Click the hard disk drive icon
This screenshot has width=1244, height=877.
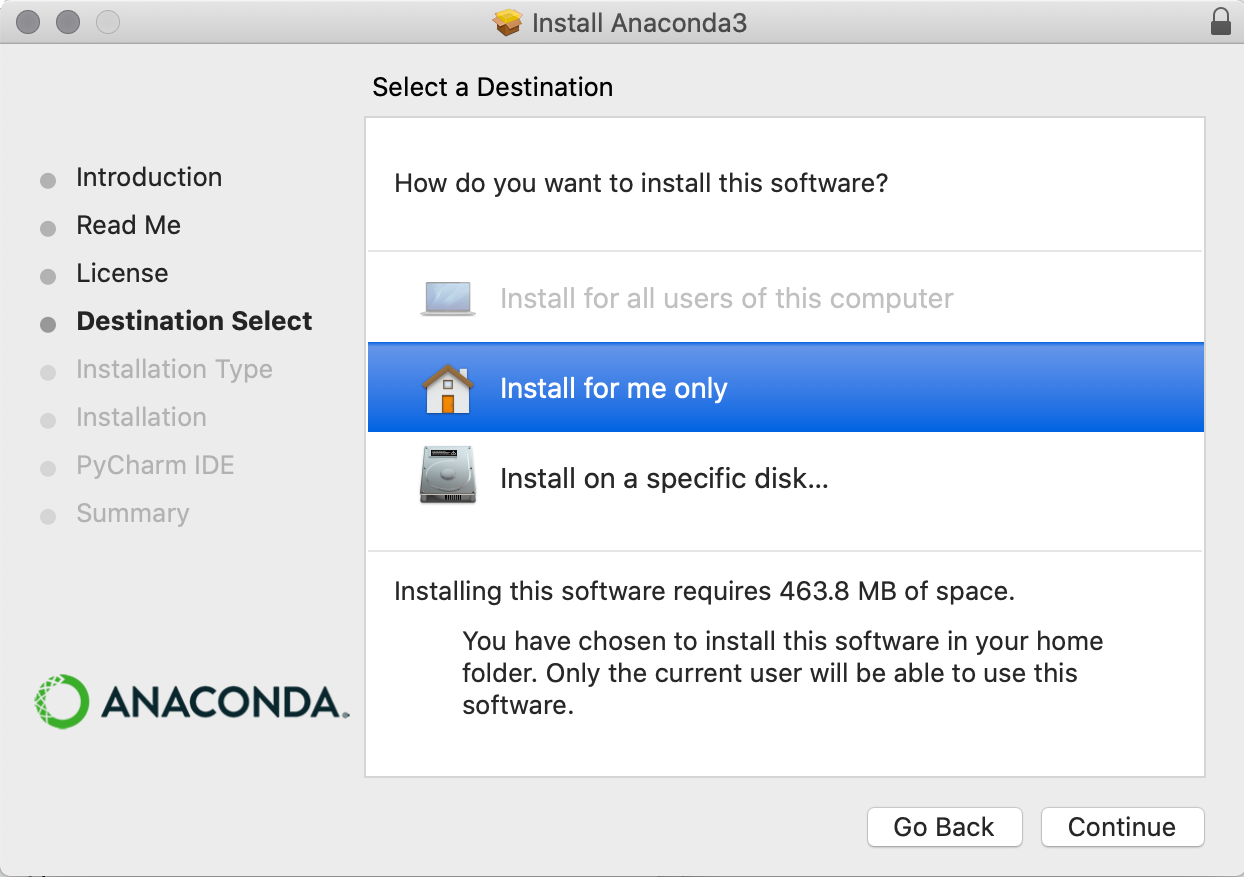[447, 477]
